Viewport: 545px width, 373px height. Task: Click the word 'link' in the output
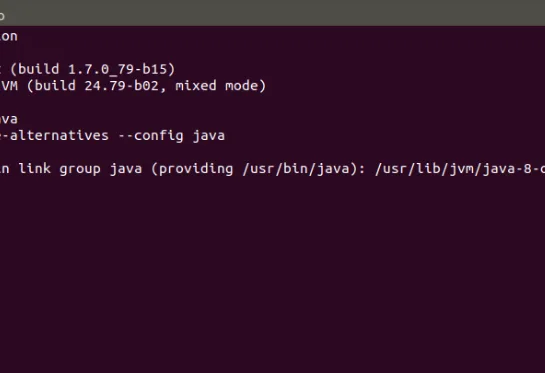[x=34, y=169]
